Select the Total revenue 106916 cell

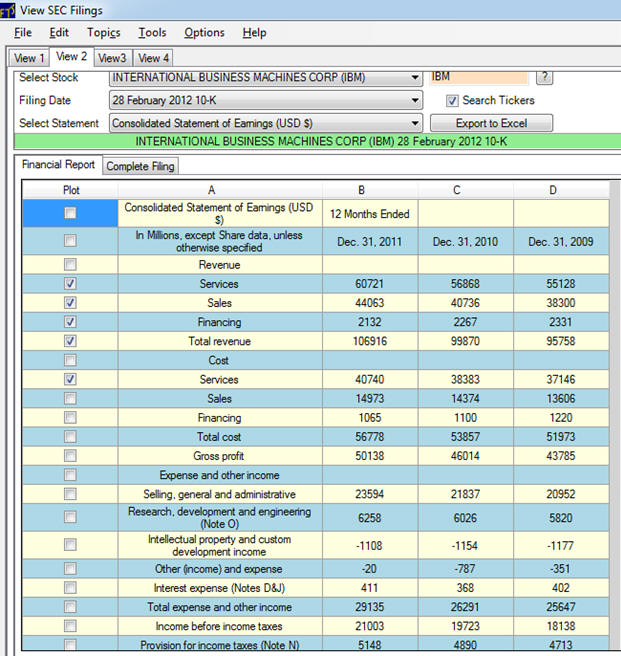370,341
